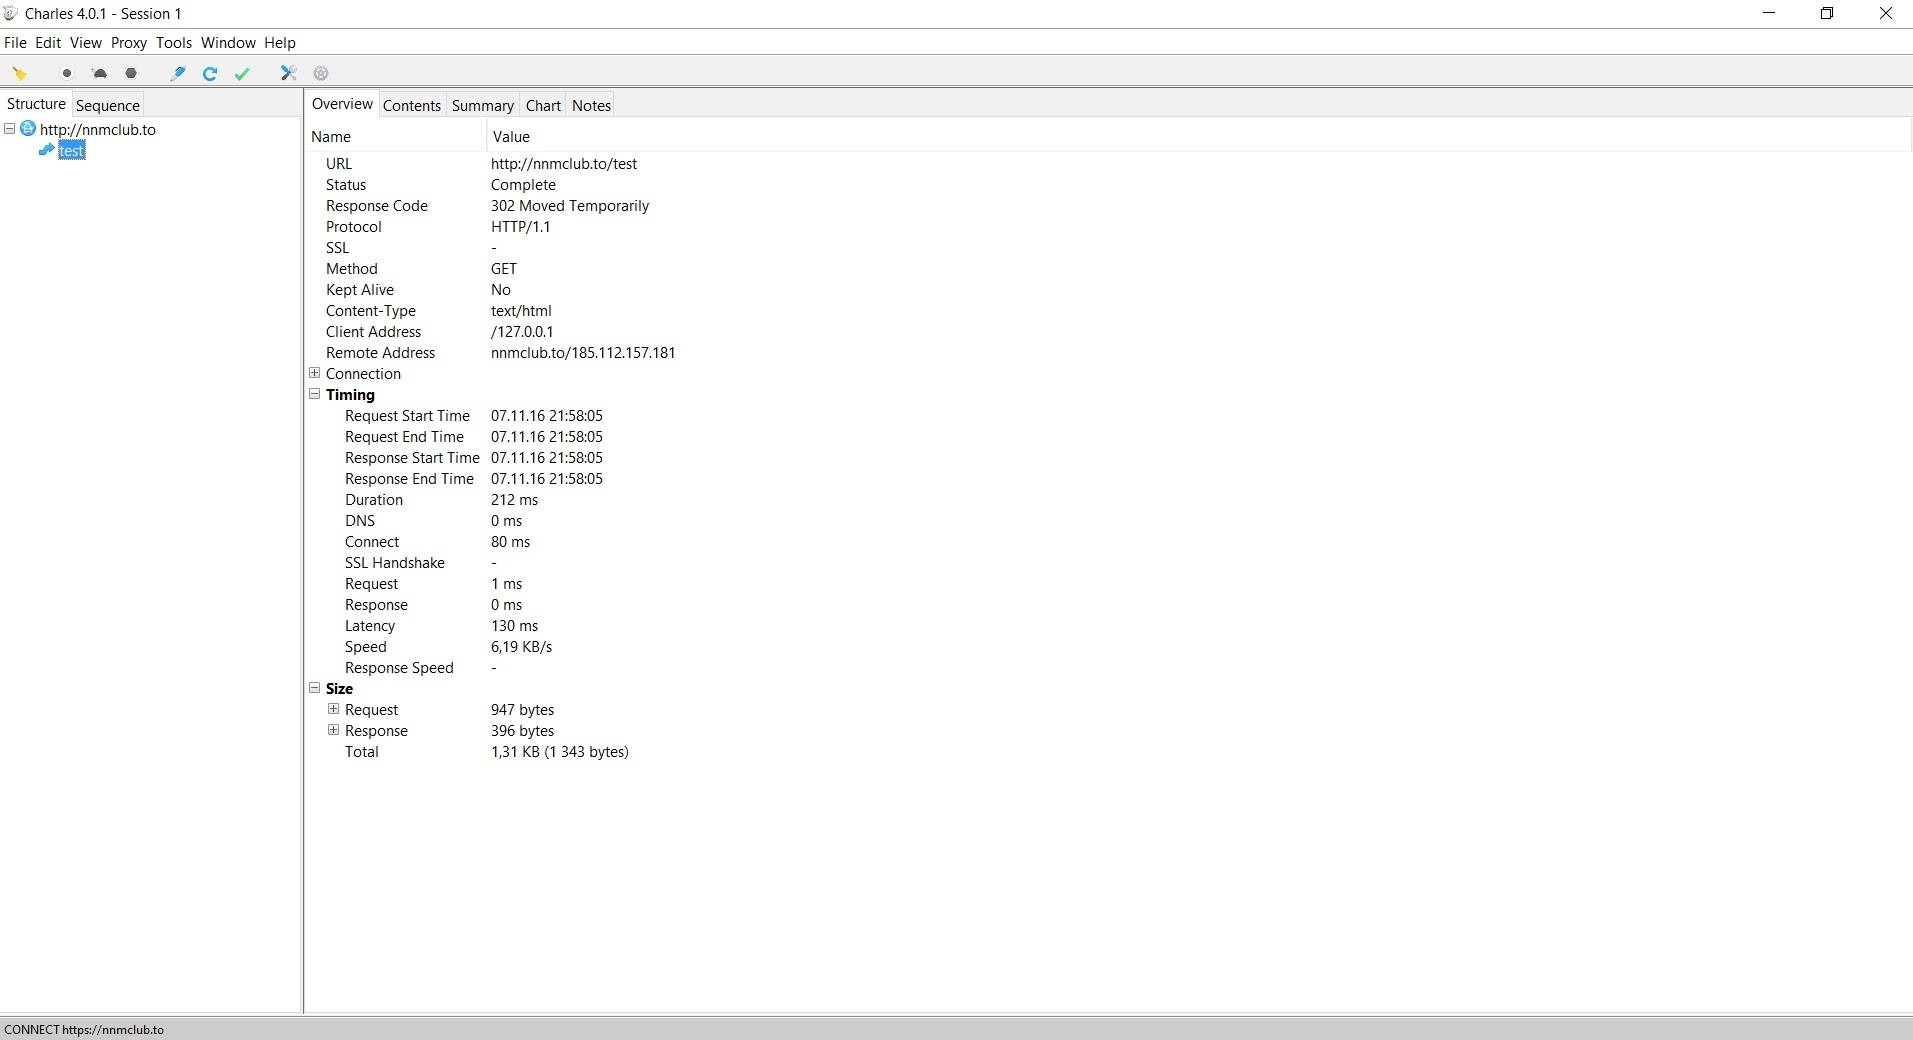Toggle breakpoints with the hexagon icon

(131, 73)
